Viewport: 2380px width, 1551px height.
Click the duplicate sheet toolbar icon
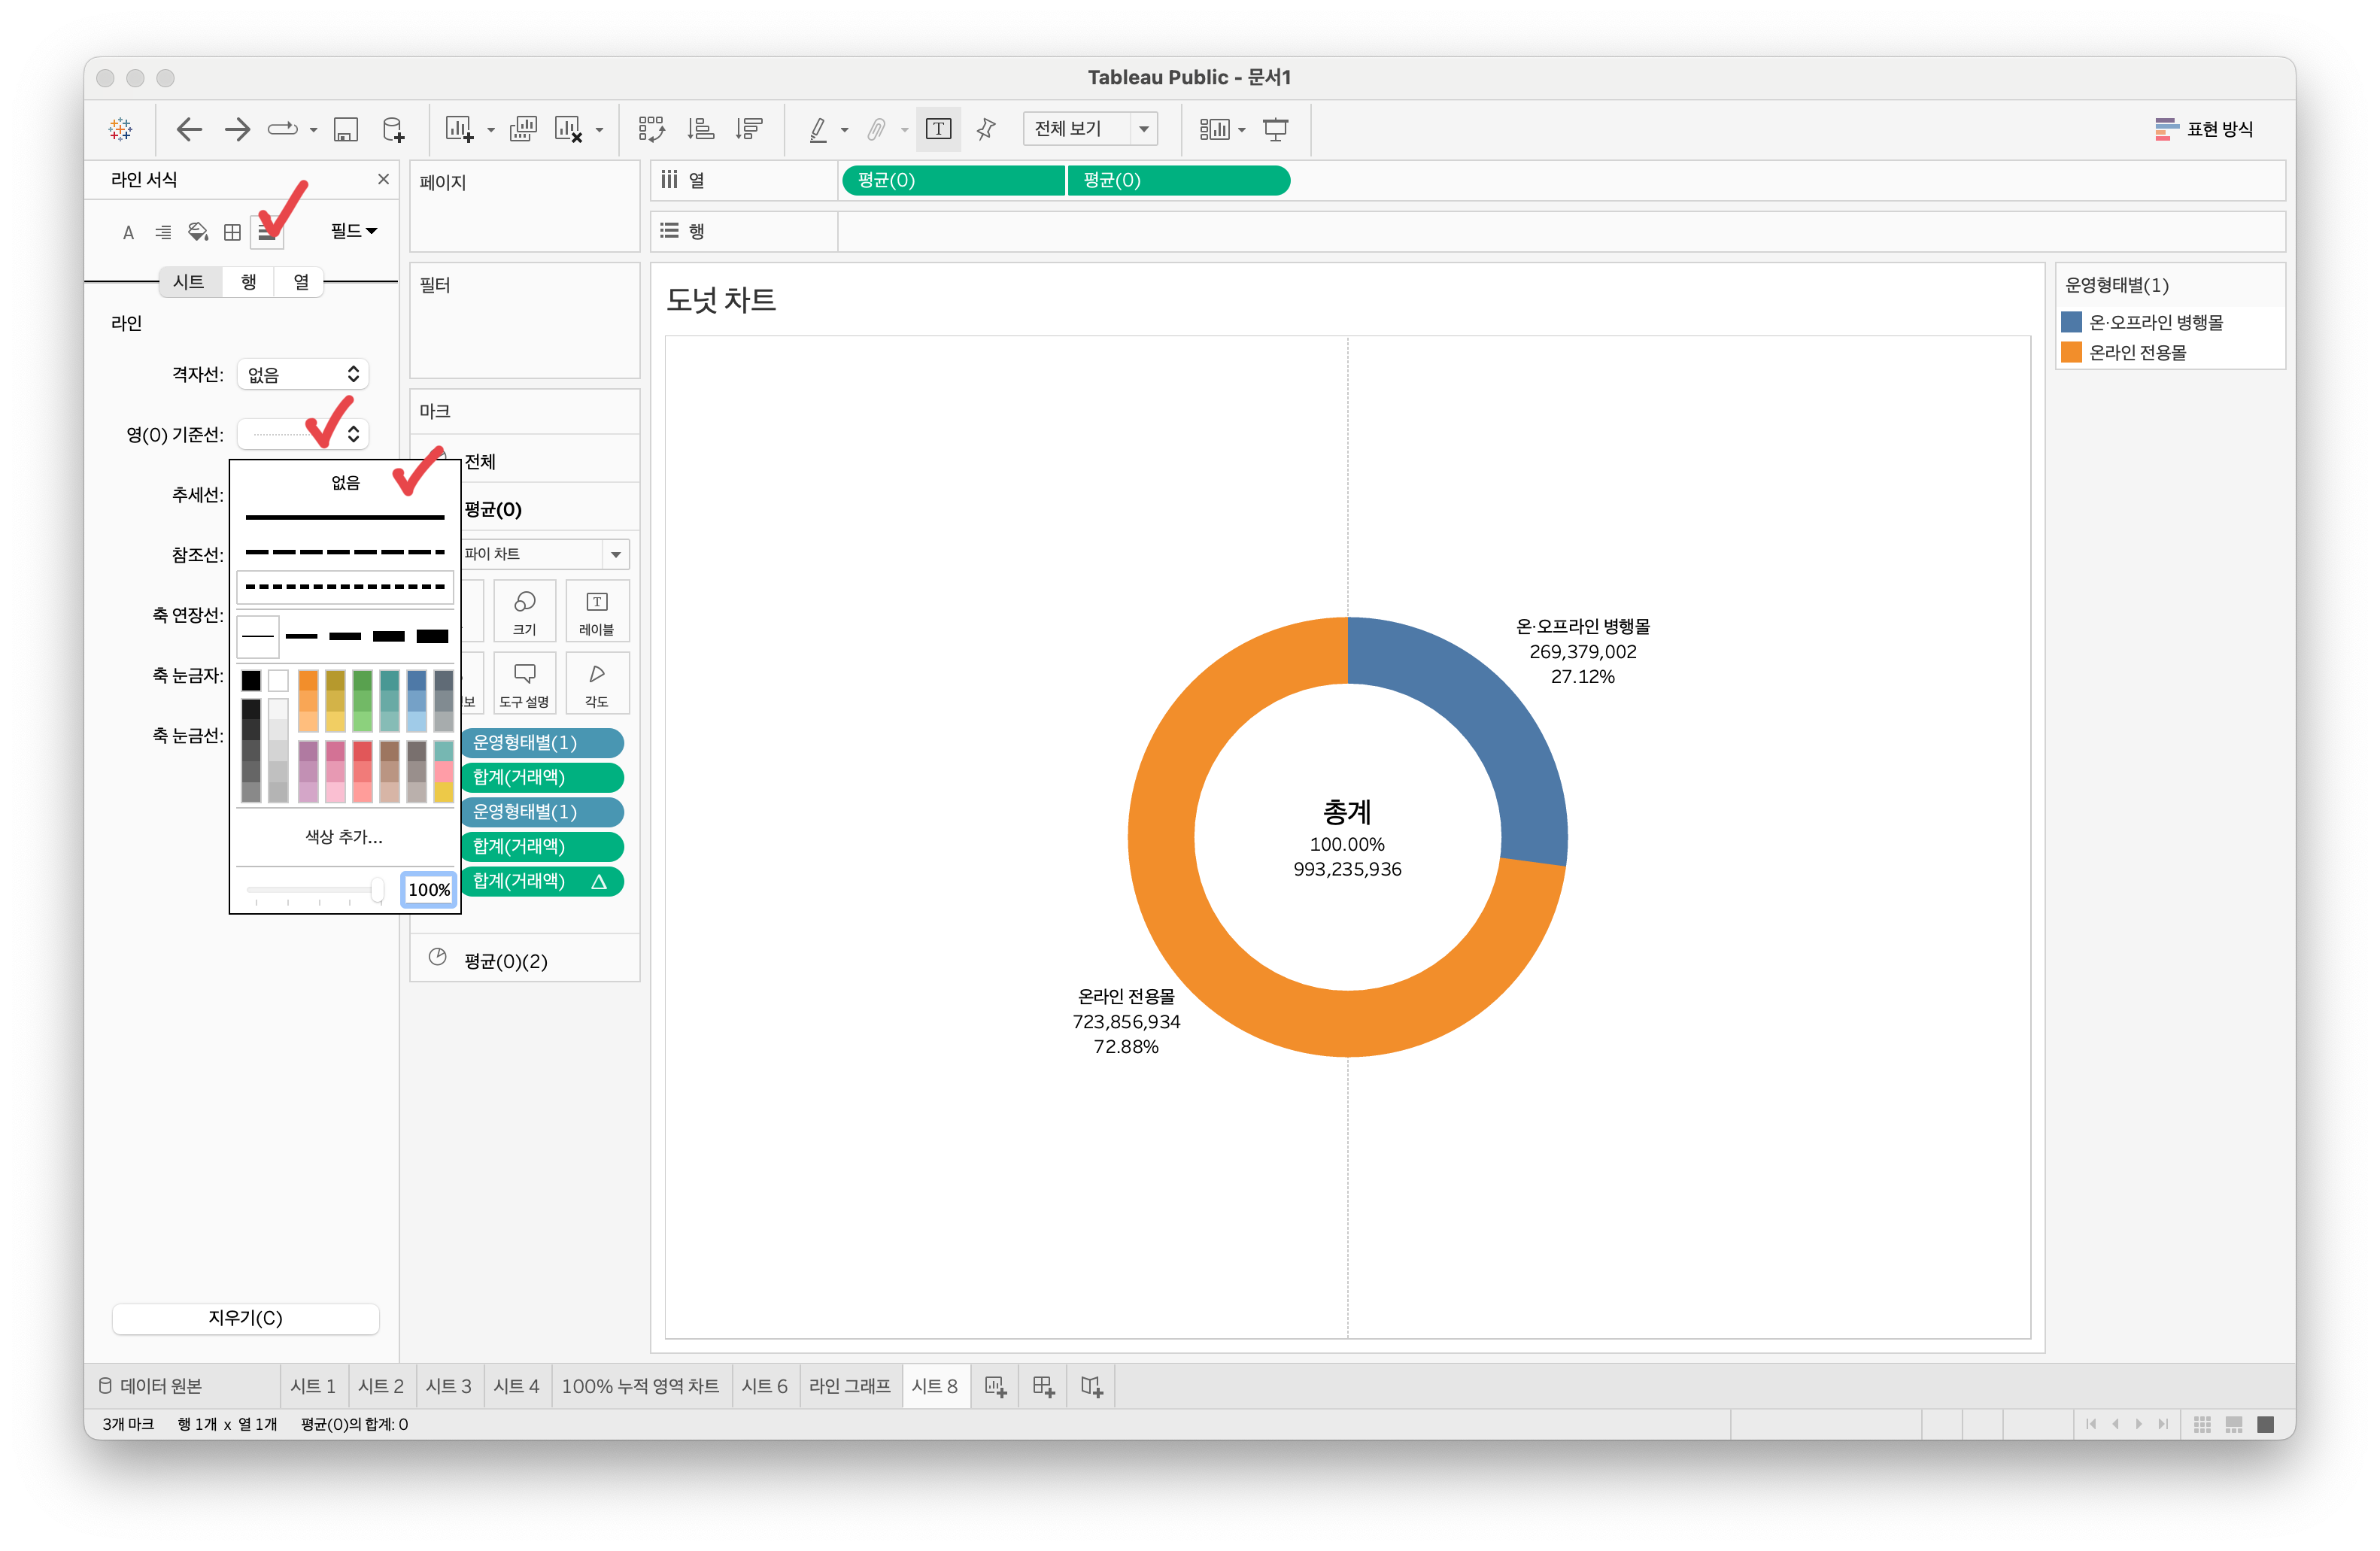pos(523,129)
